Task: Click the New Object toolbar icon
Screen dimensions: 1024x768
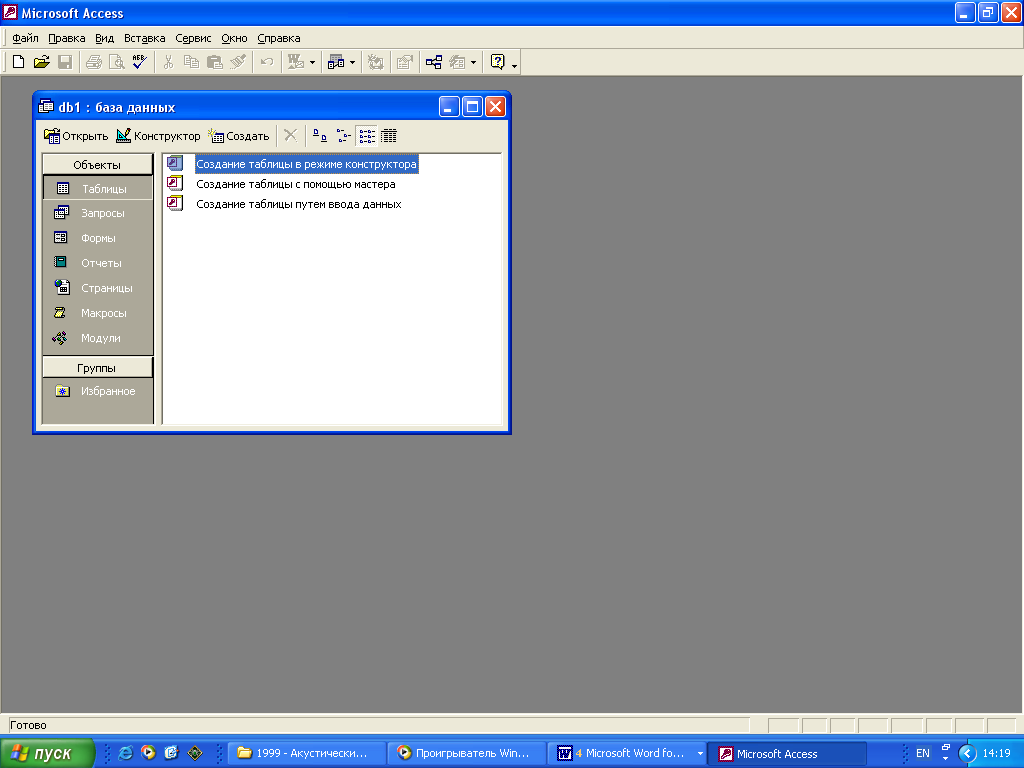Action: click(x=457, y=62)
